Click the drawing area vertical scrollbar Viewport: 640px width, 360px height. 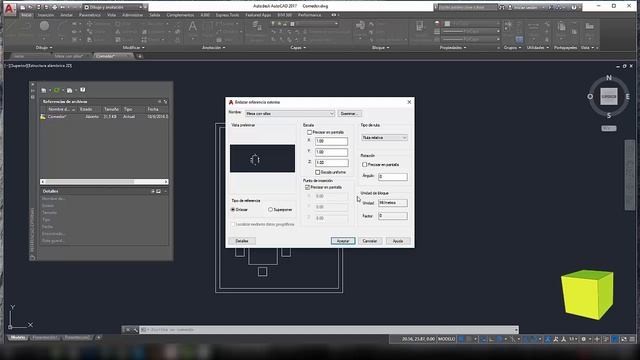(630, 176)
